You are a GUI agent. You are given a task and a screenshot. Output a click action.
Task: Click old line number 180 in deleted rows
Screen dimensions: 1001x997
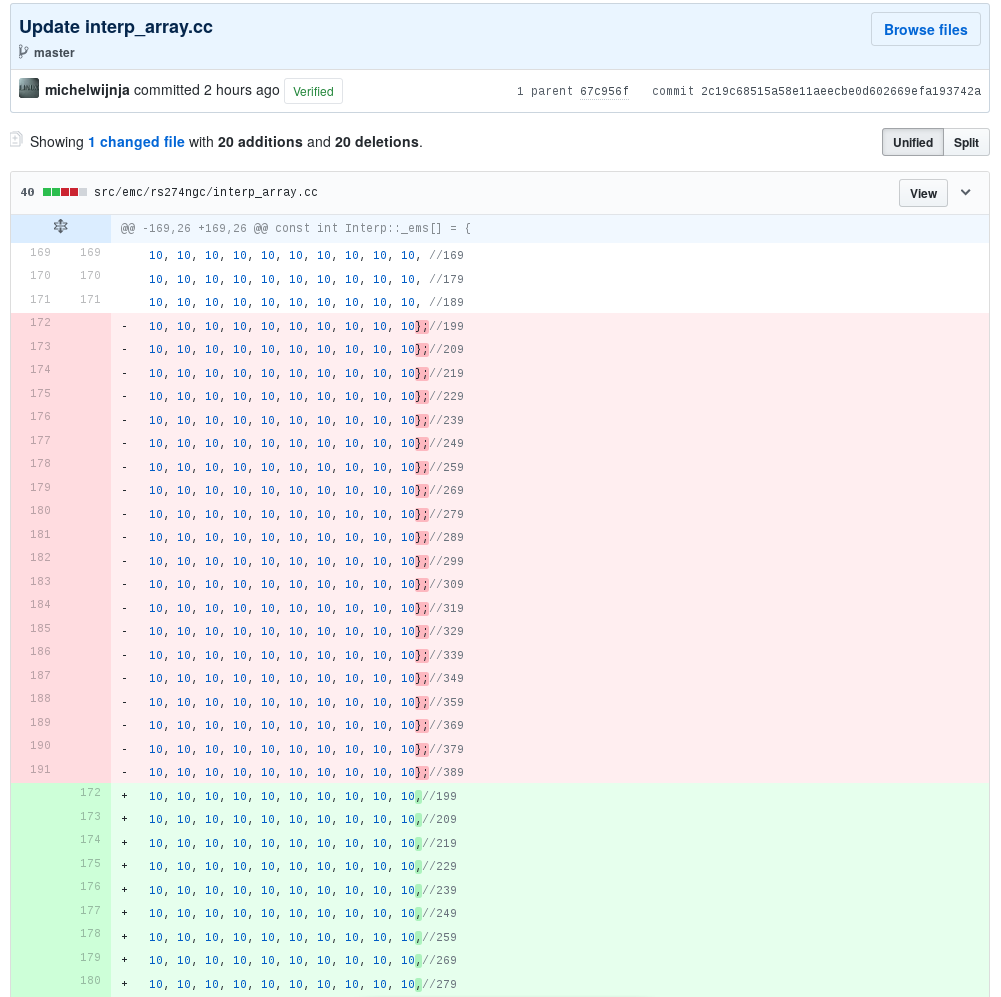tap(40, 511)
